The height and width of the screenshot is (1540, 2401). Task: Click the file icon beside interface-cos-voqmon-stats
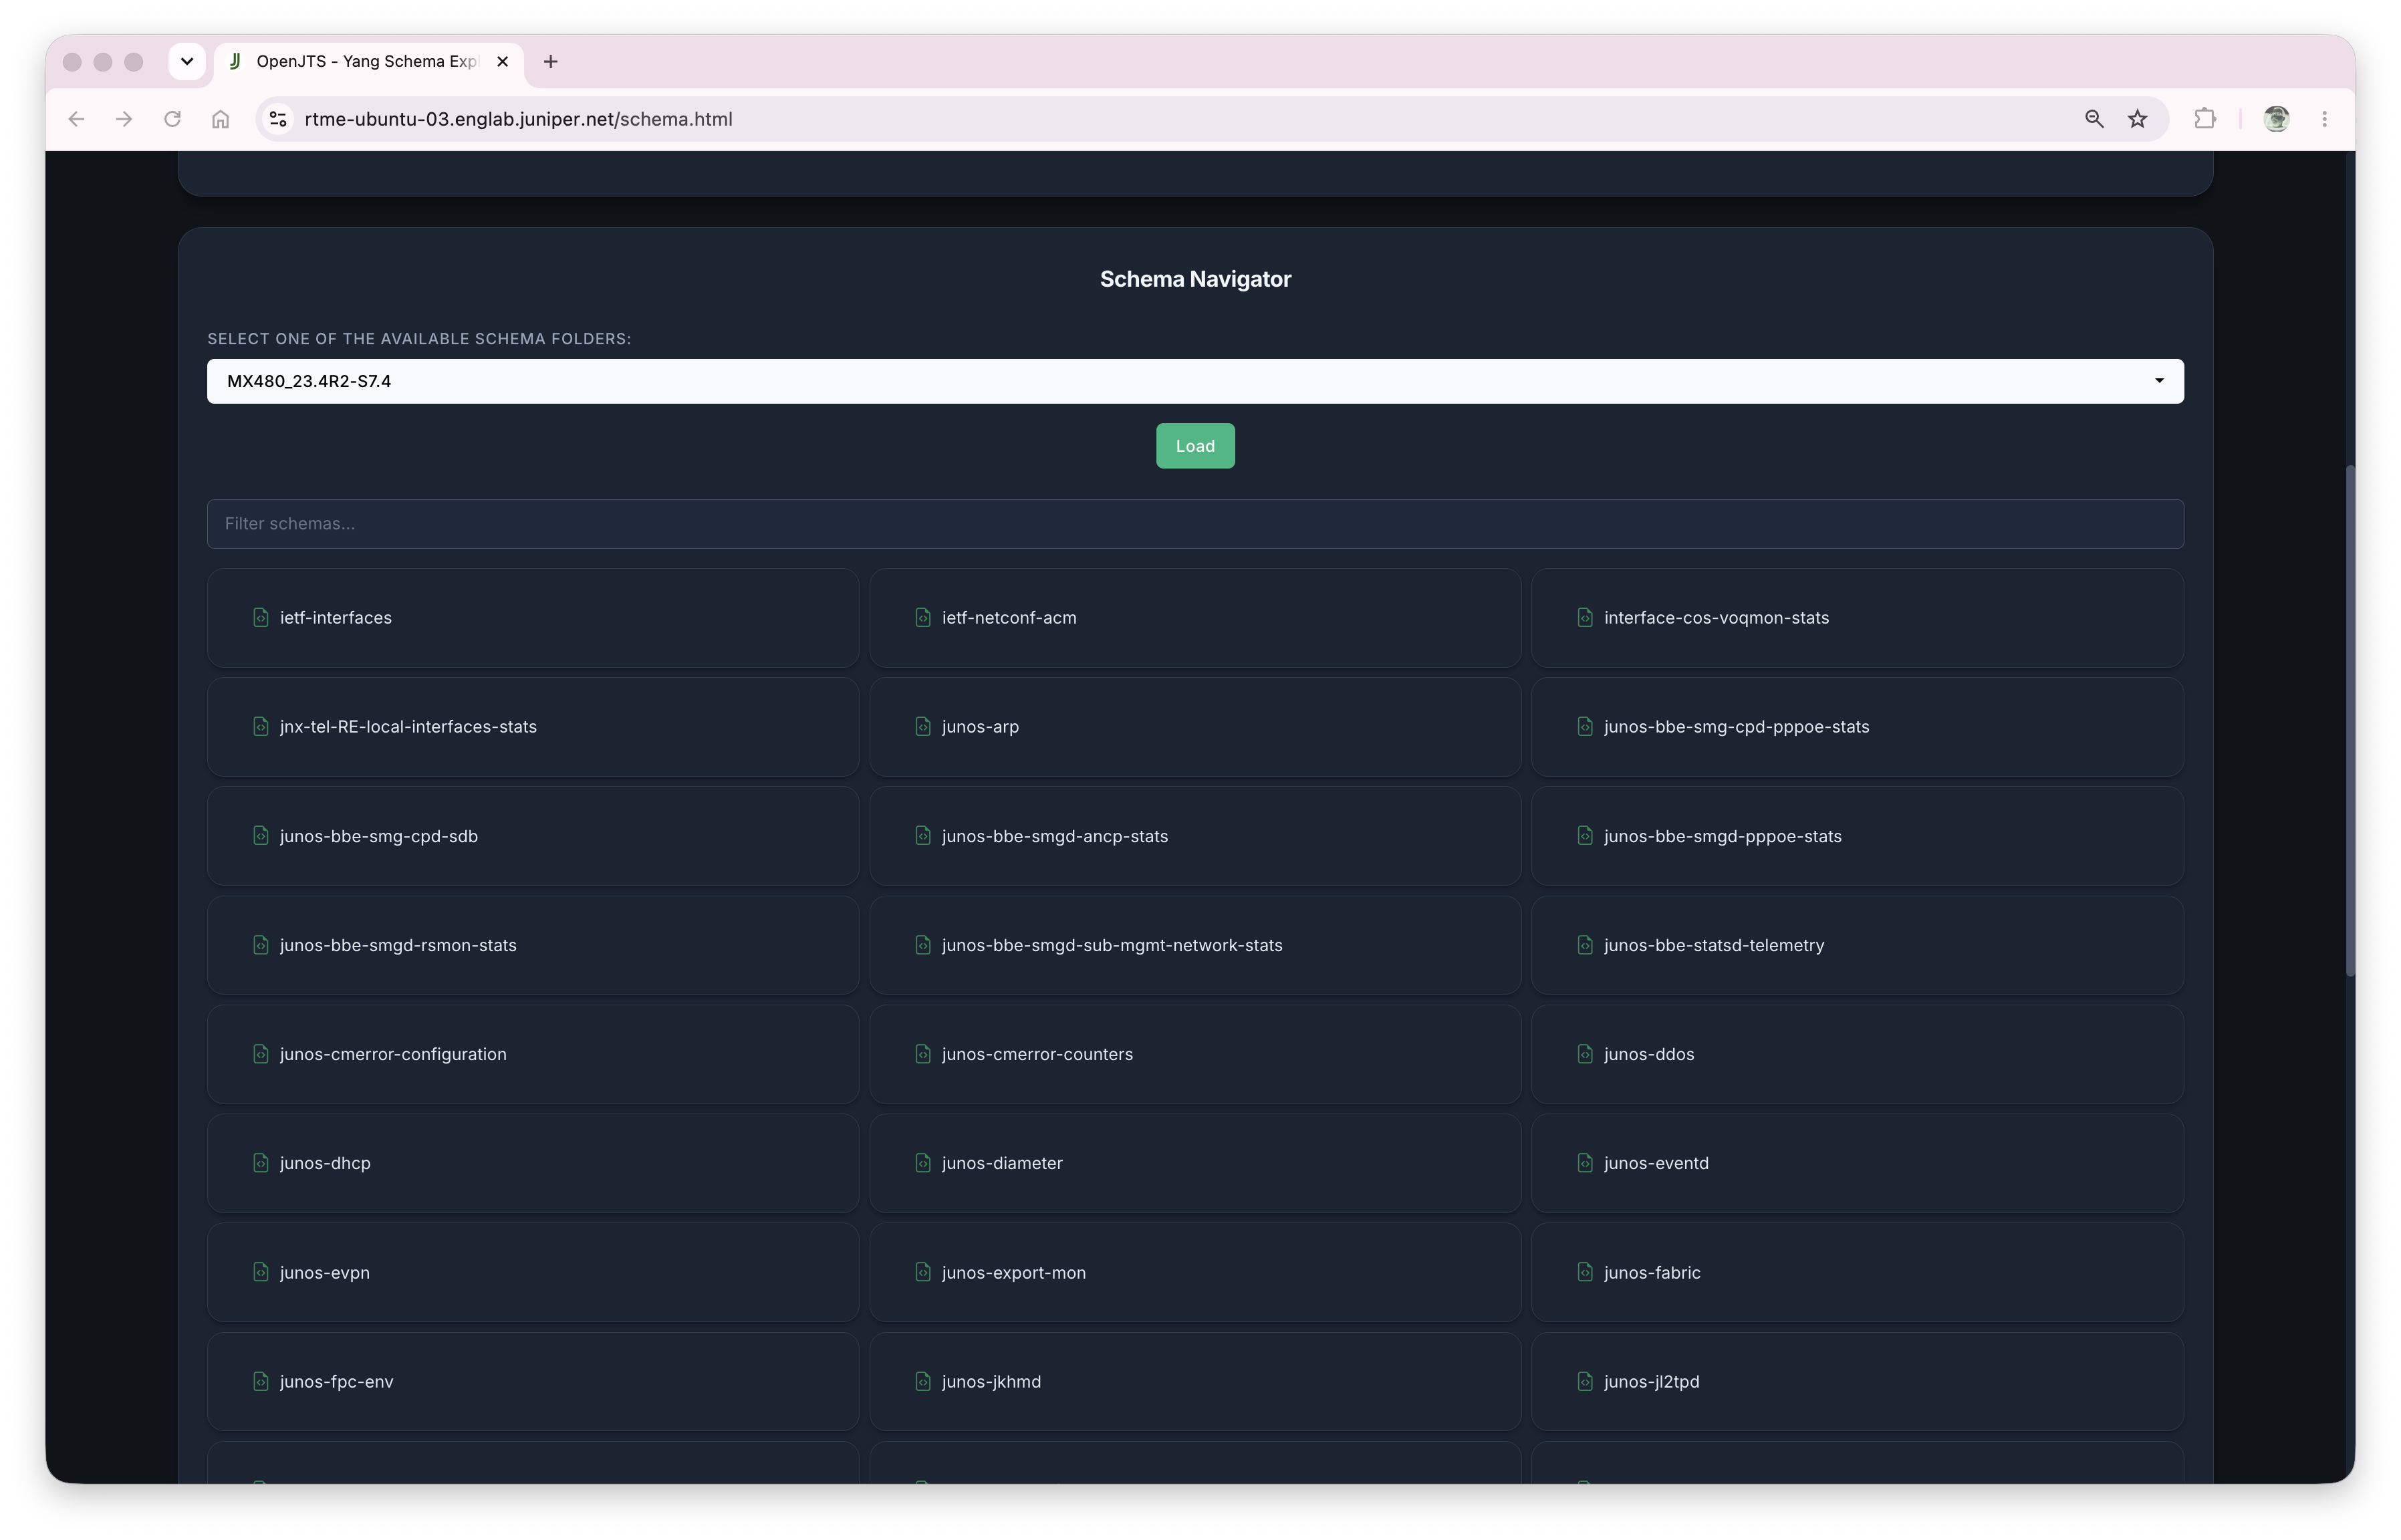click(x=1585, y=618)
